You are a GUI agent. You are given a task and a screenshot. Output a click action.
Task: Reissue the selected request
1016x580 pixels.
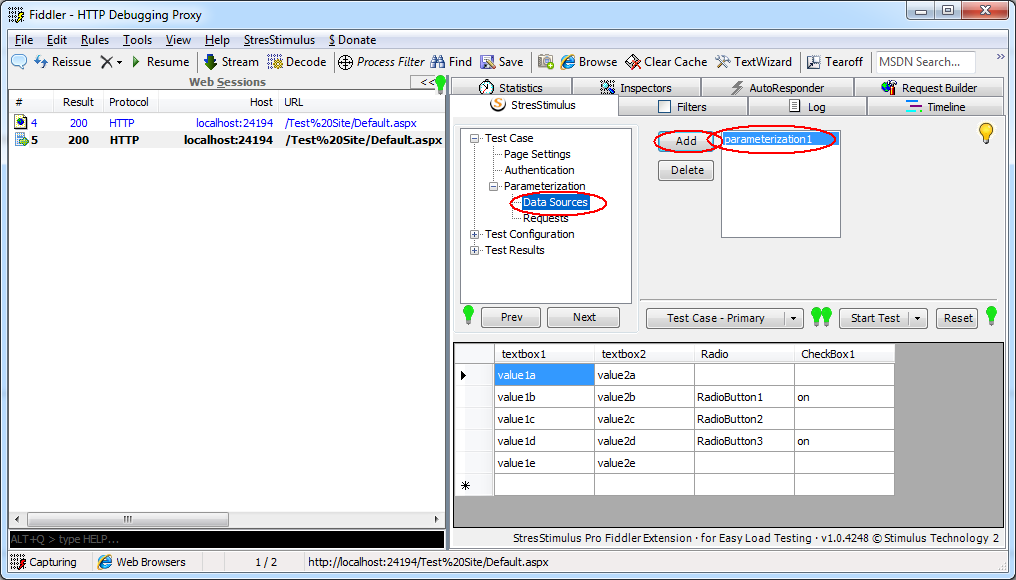63,62
